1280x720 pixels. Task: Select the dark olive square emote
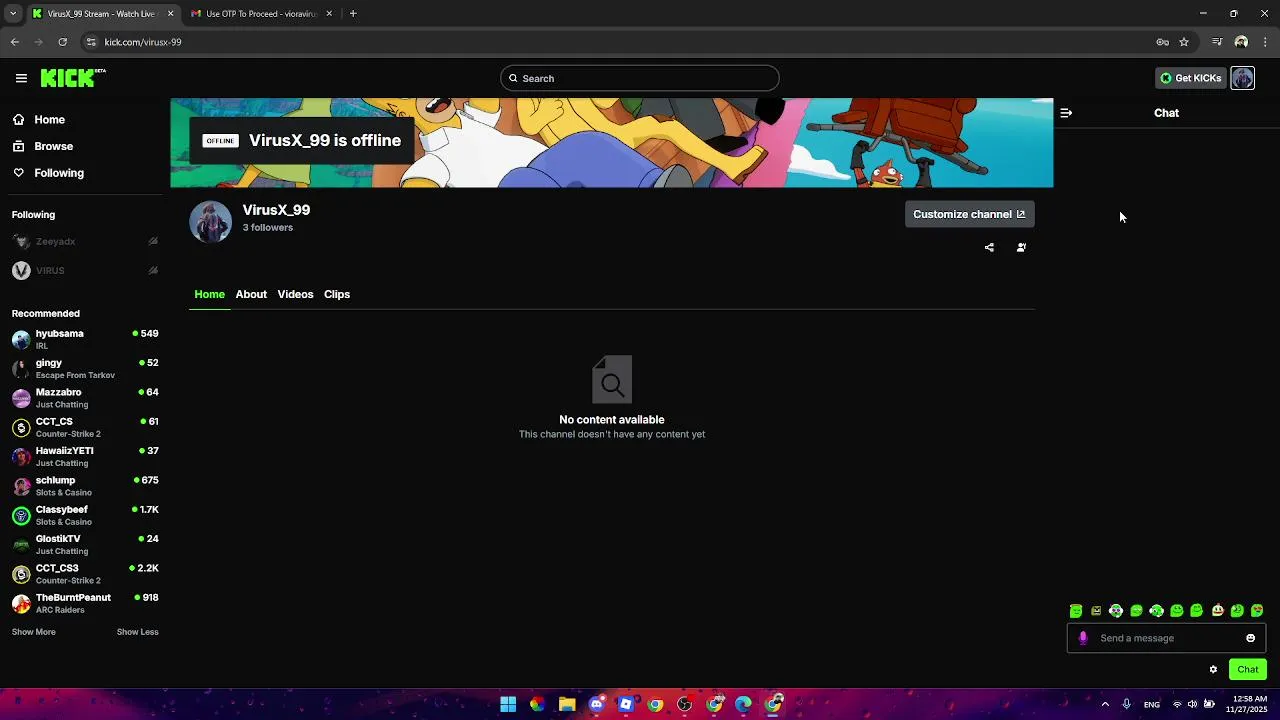pyautogui.click(x=1096, y=611)
